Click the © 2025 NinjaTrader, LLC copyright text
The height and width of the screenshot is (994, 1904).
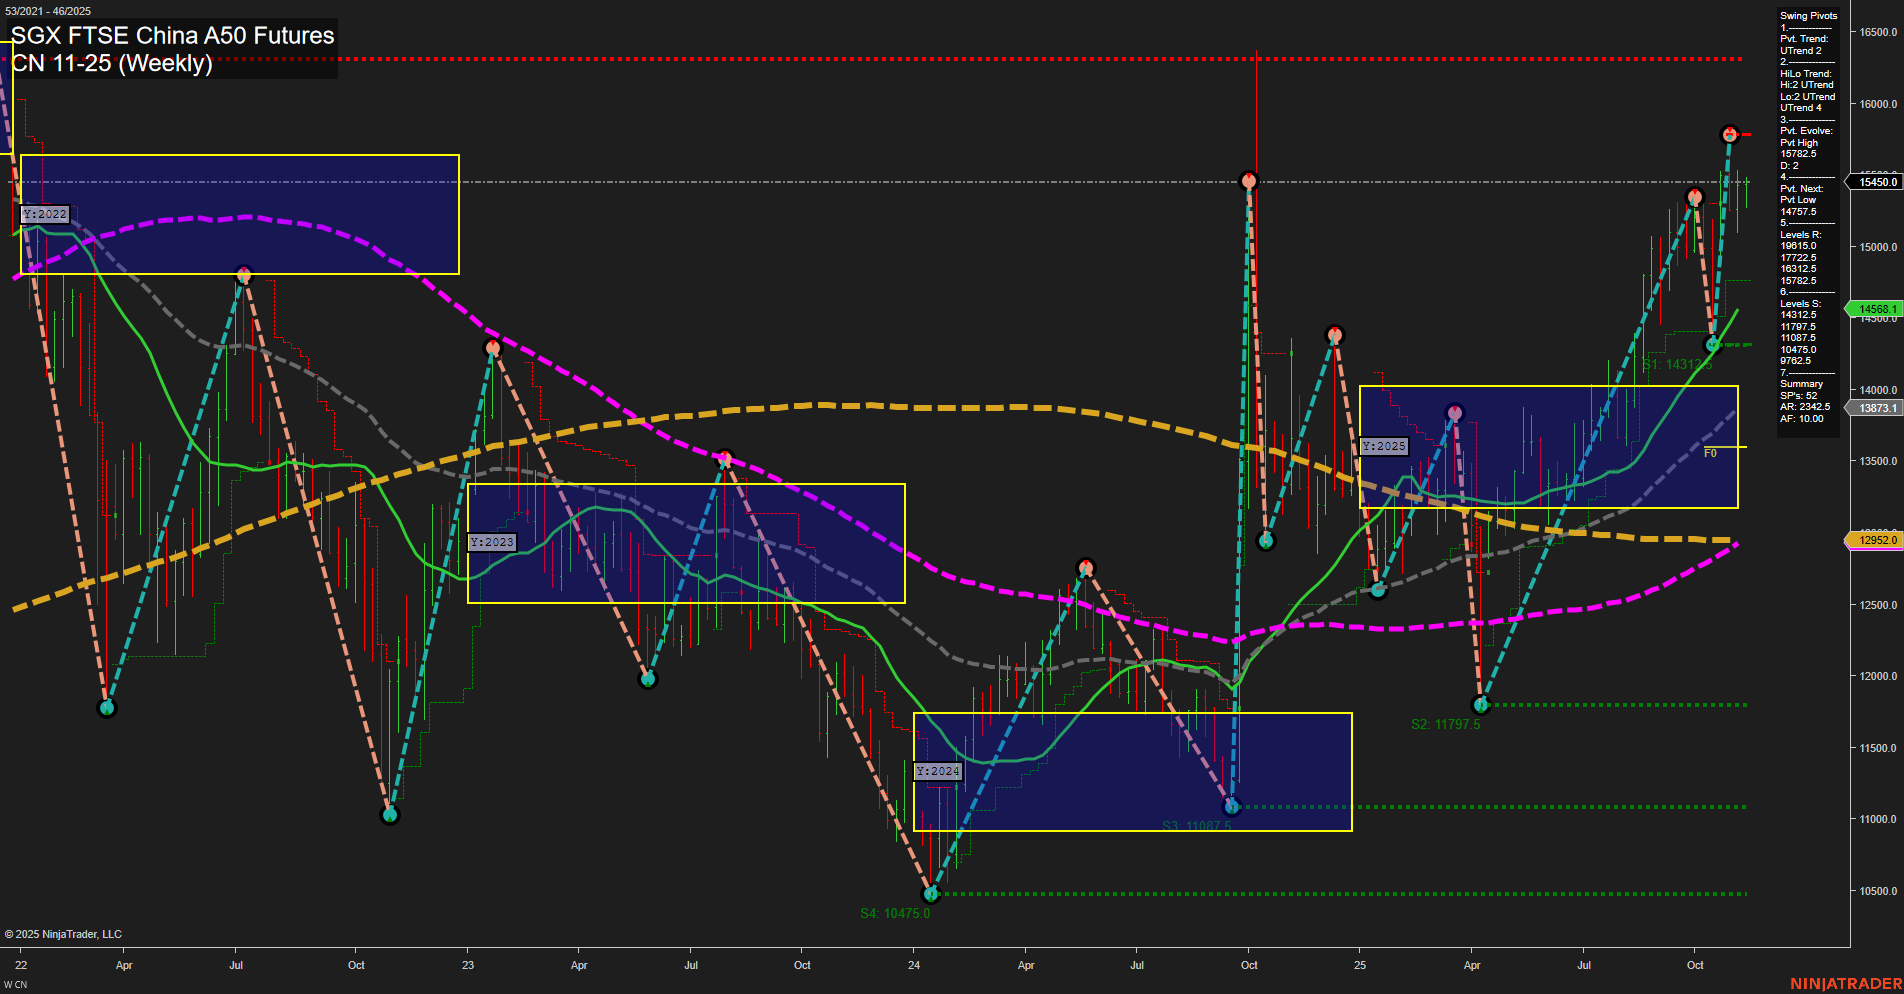(63, 933)
